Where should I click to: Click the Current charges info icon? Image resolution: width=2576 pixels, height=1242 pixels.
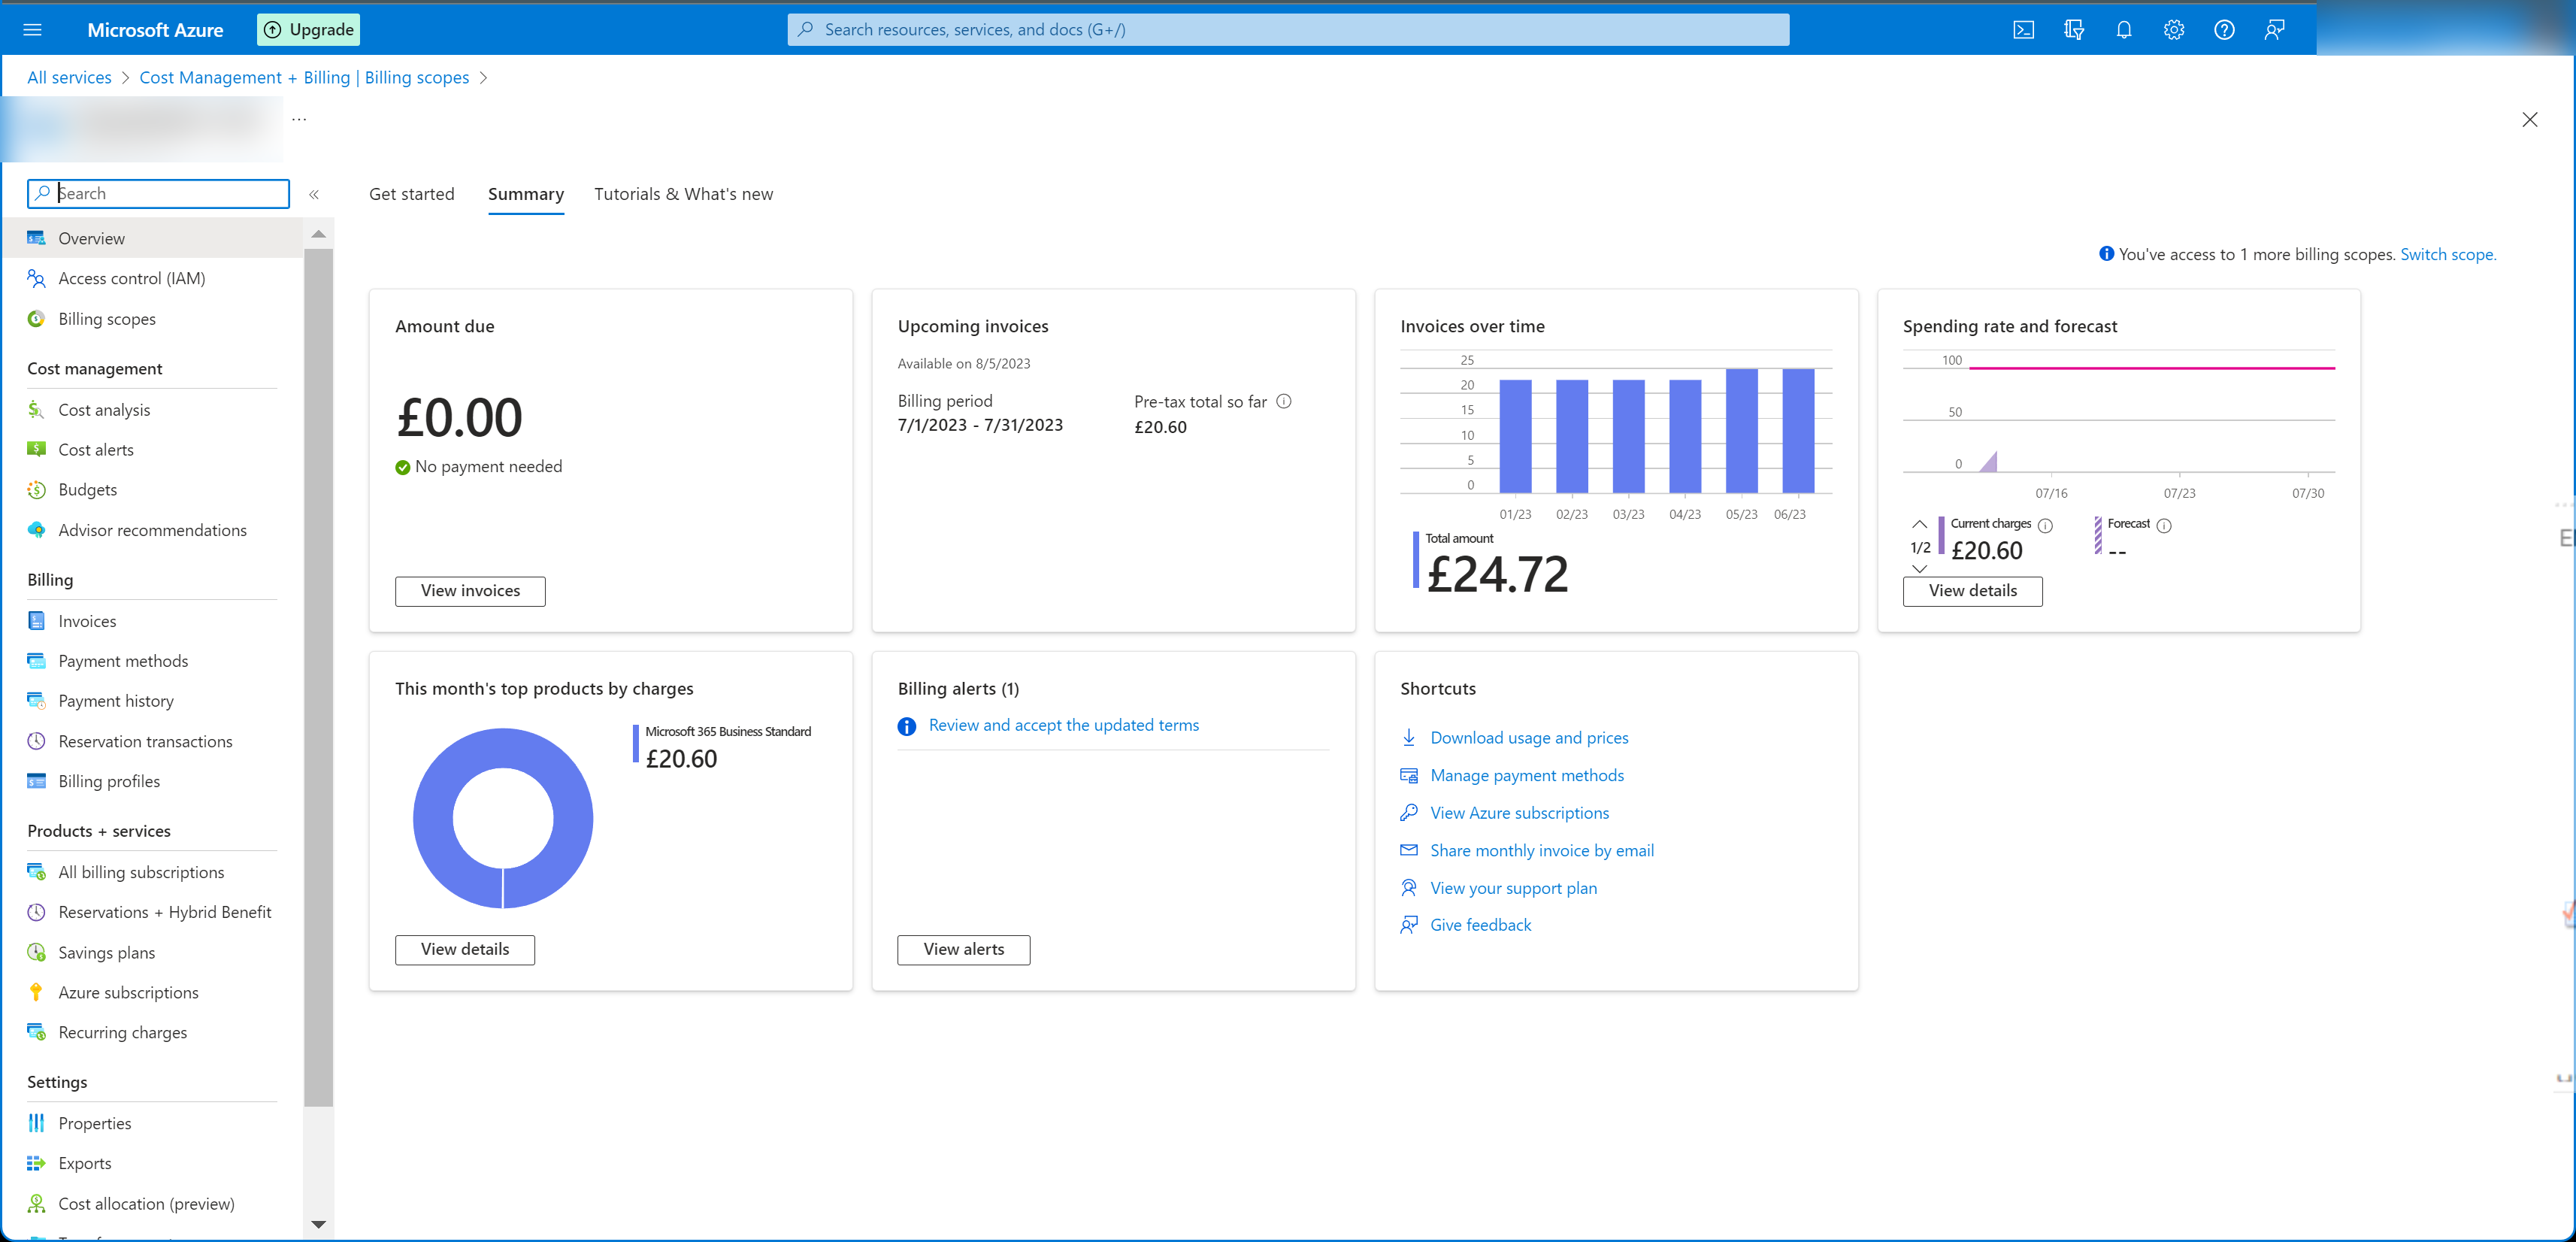pyautogui.click(x=2045, y=525)
